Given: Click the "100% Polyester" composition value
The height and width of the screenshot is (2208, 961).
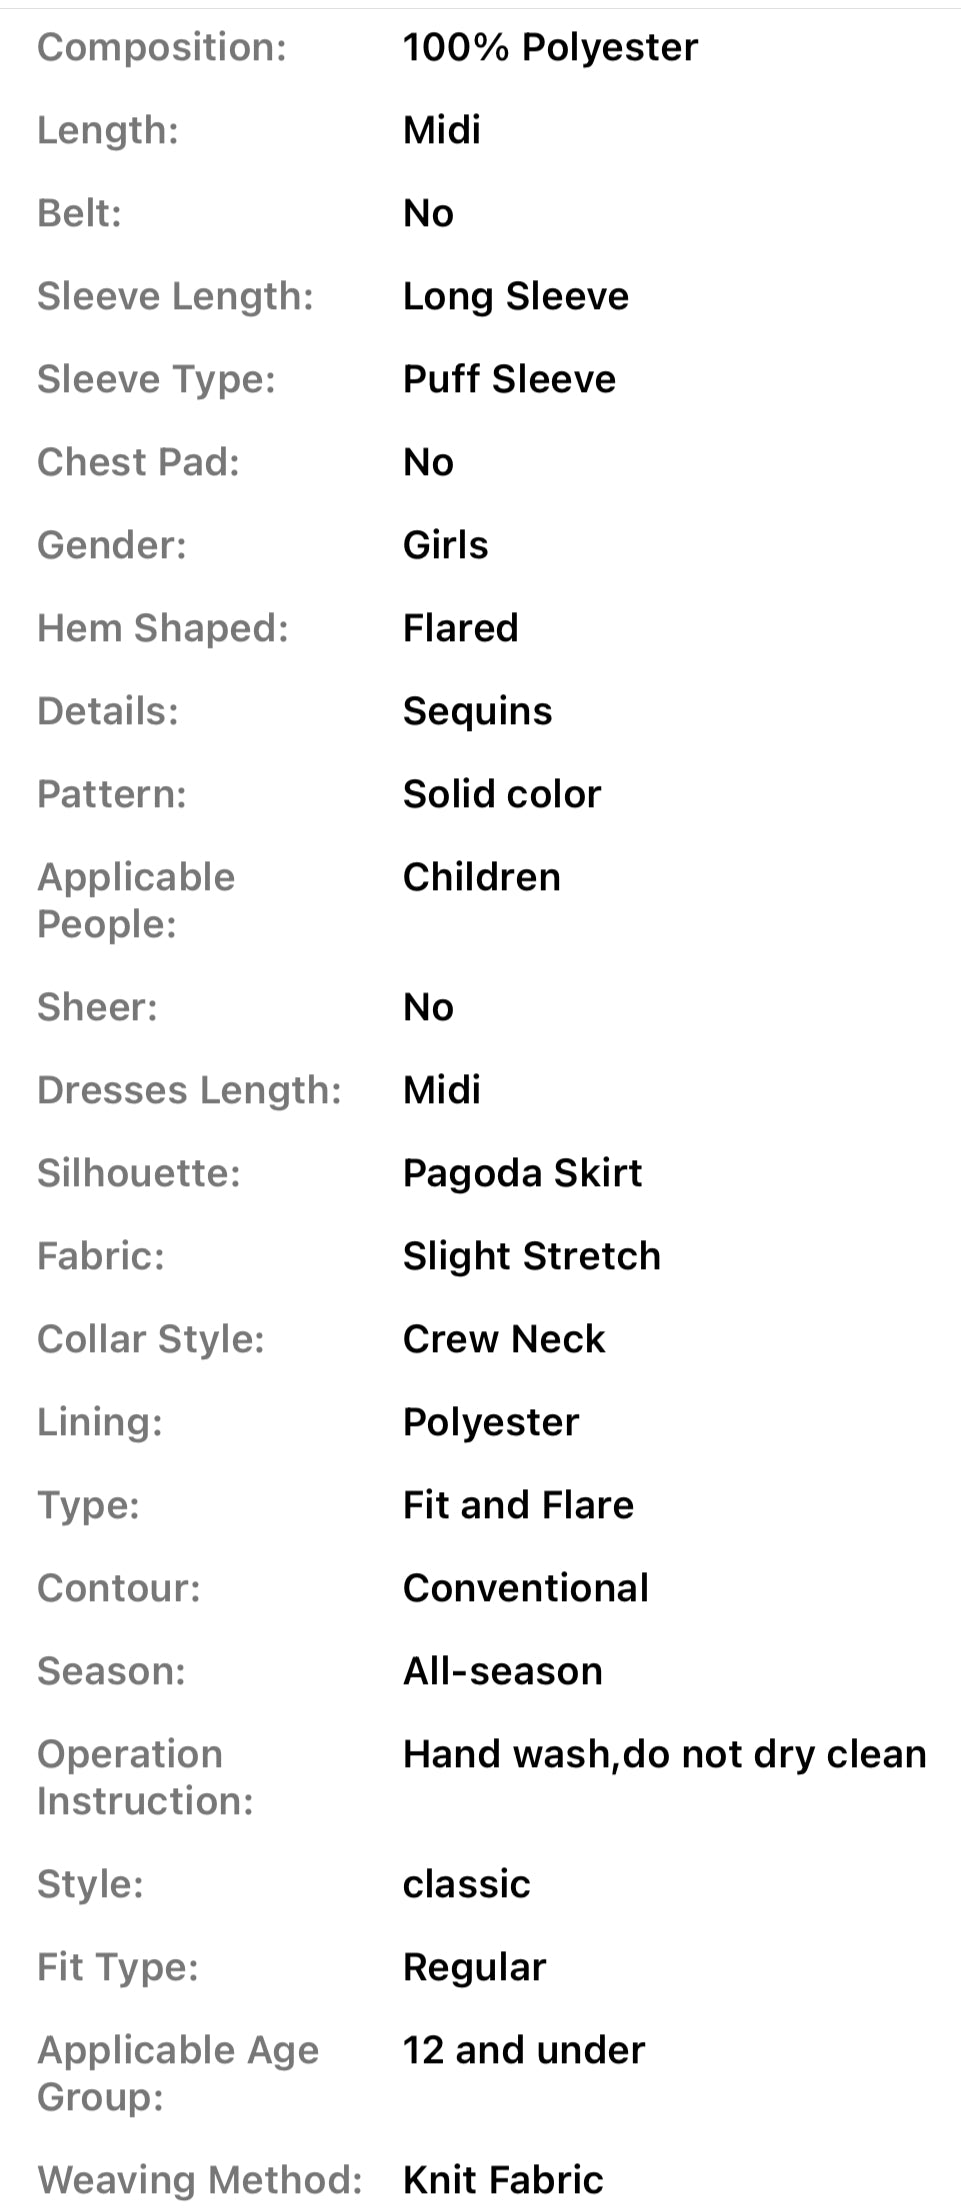Looking at the screenshot, I should (x=550, y=47).
